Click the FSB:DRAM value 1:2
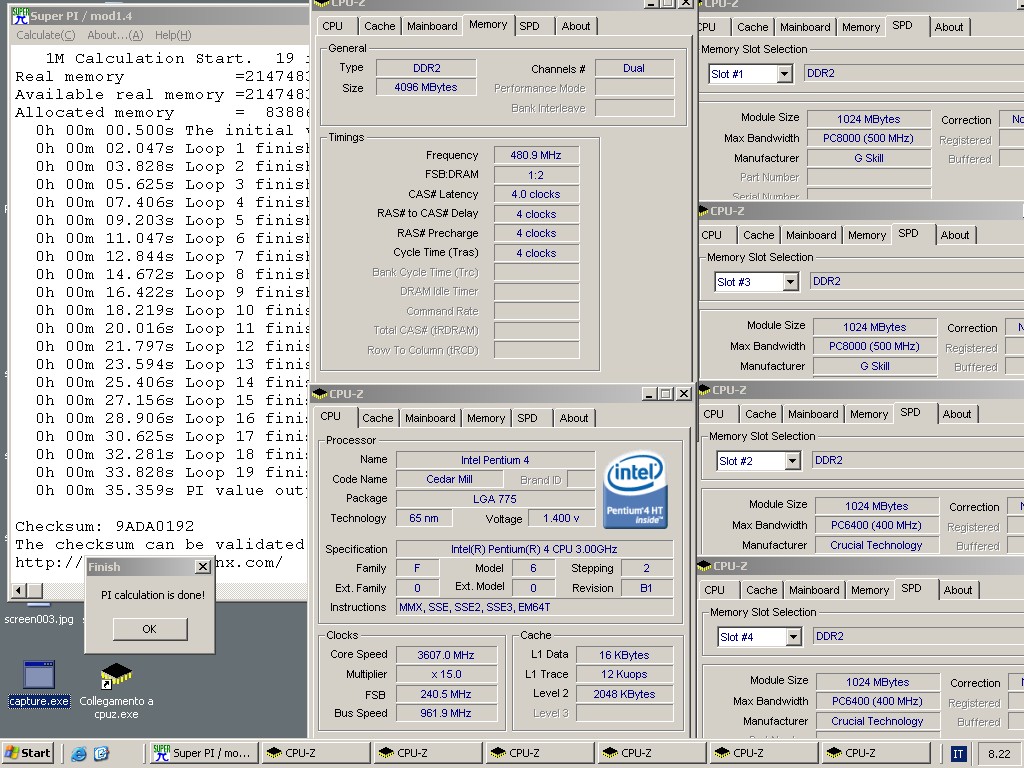 point(536,175)
